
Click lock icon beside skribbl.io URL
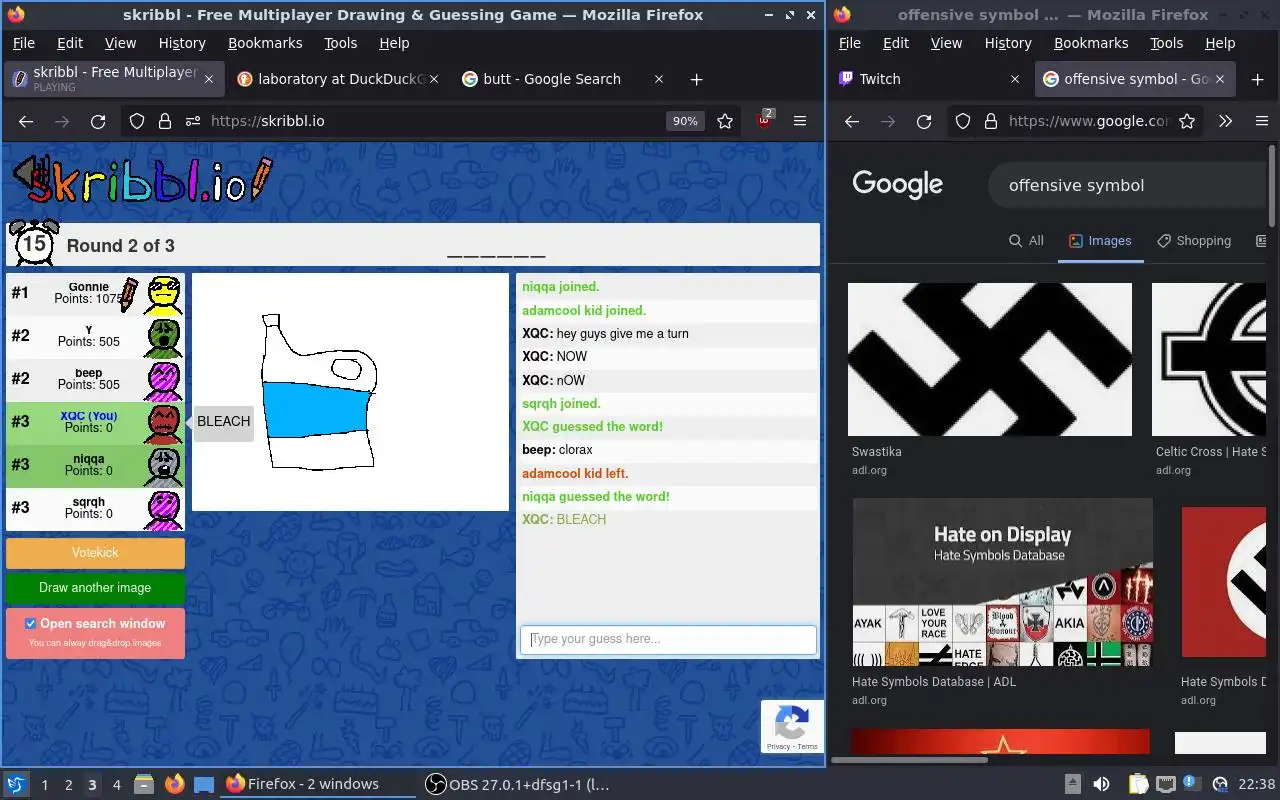(164, 121)
